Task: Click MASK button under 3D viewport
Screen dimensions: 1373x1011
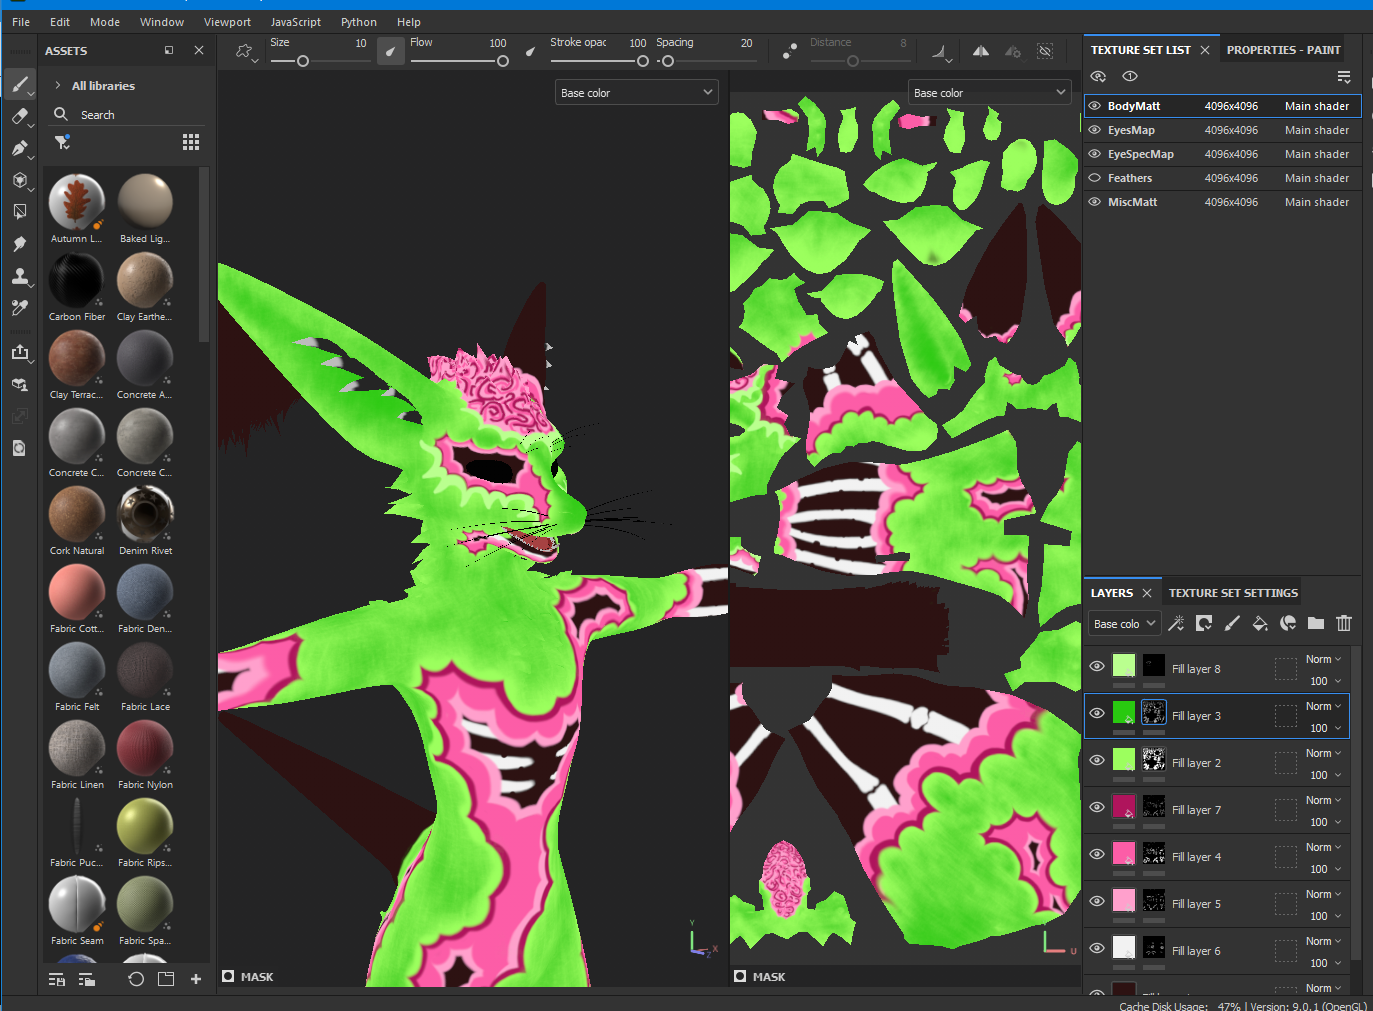Action: point(248,977)
